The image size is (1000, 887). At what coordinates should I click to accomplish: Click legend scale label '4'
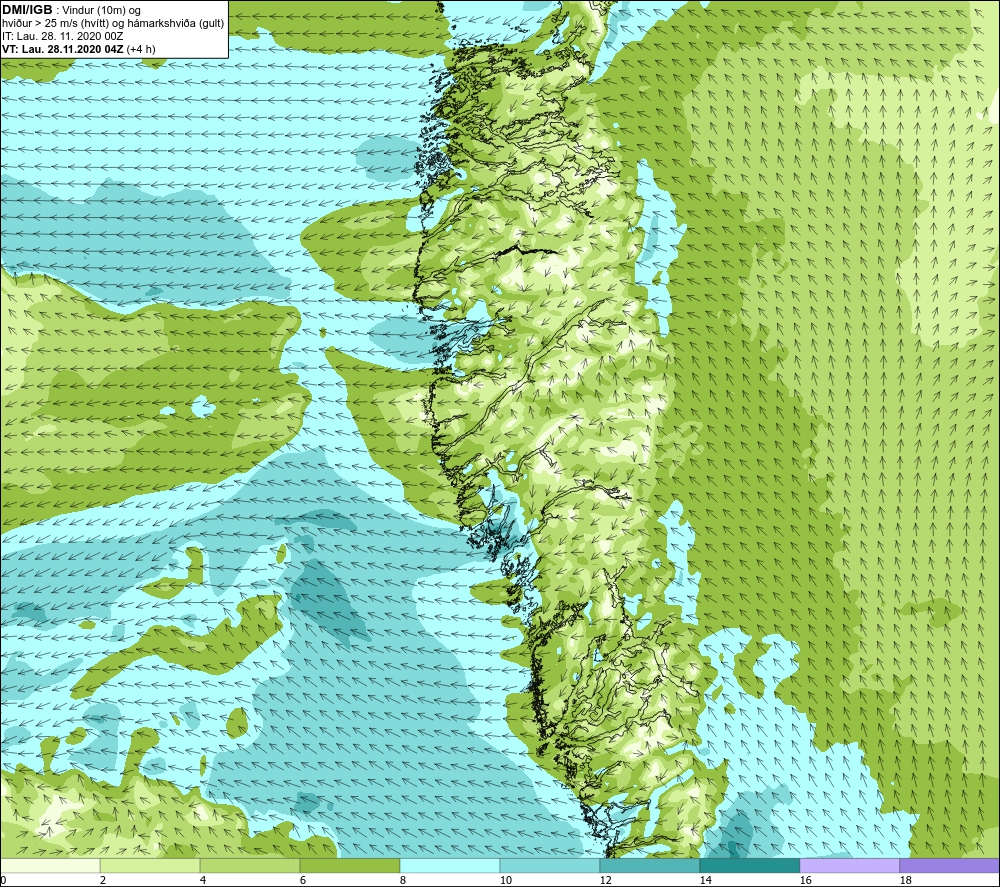203,881
